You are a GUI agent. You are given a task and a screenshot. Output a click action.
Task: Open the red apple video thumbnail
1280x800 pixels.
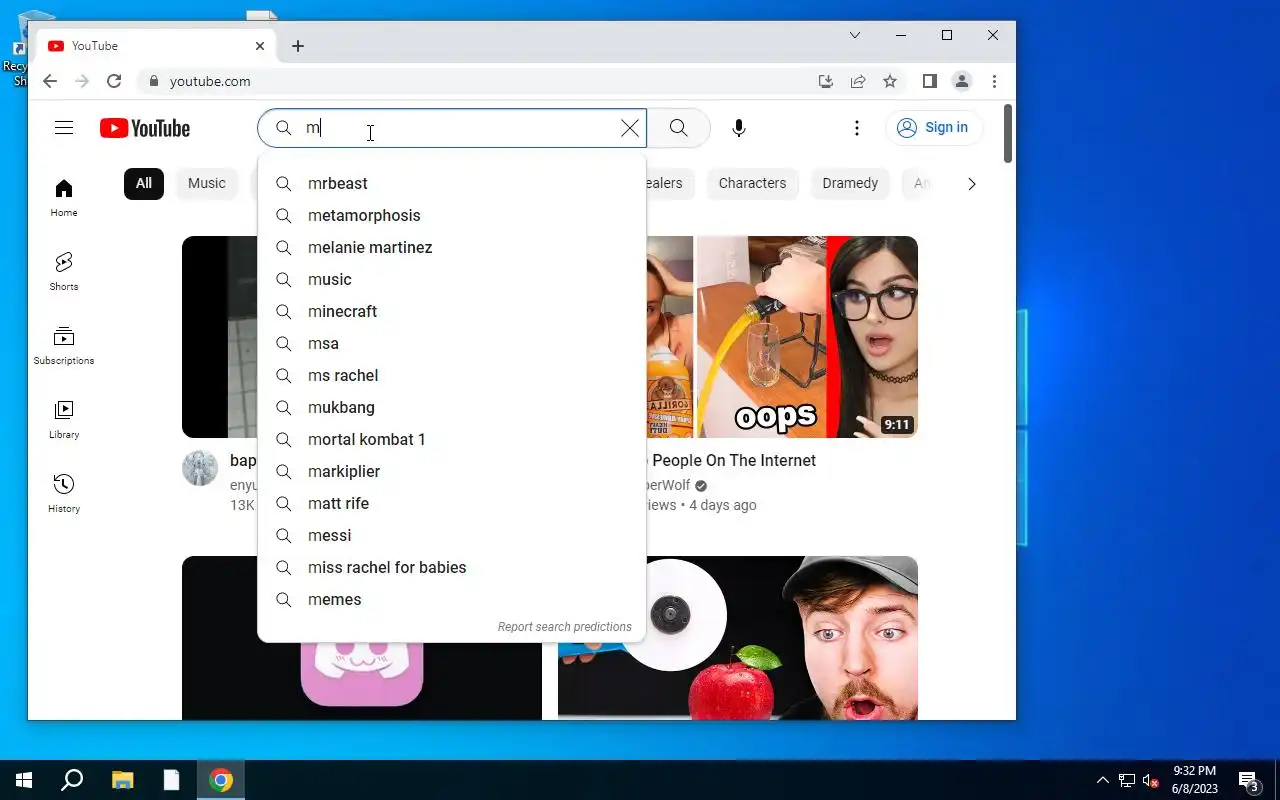coord(737,638)
